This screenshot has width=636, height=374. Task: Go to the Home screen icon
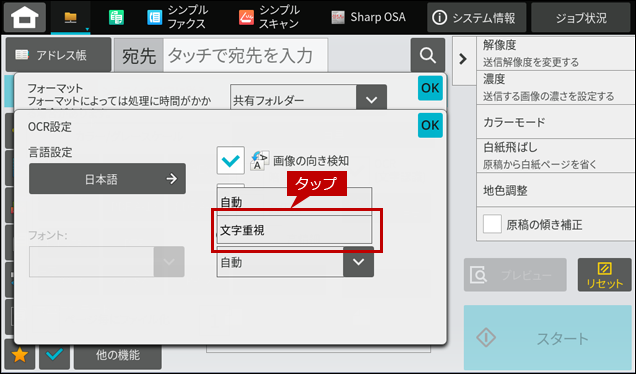tap(25, 17)
